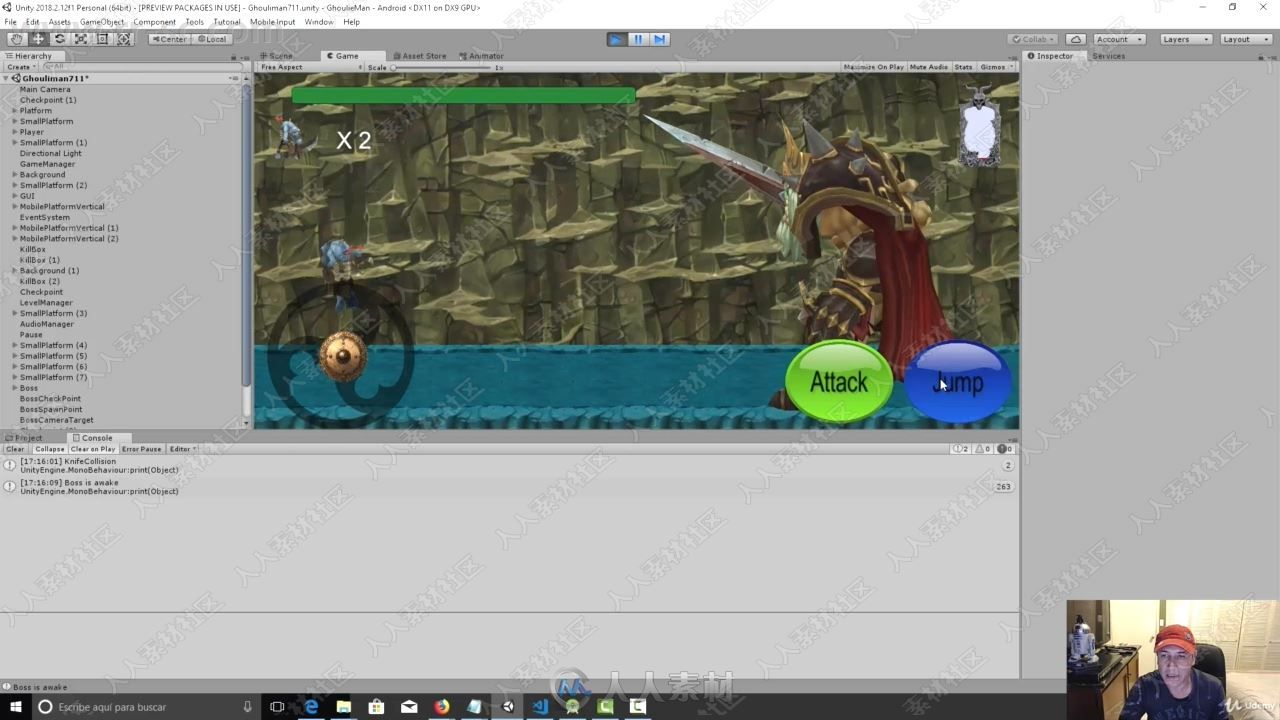The height and width of the screenshot is (720, 1280).
Task: Toggle Local handle rotation button
Action: [x=211, y=39]
